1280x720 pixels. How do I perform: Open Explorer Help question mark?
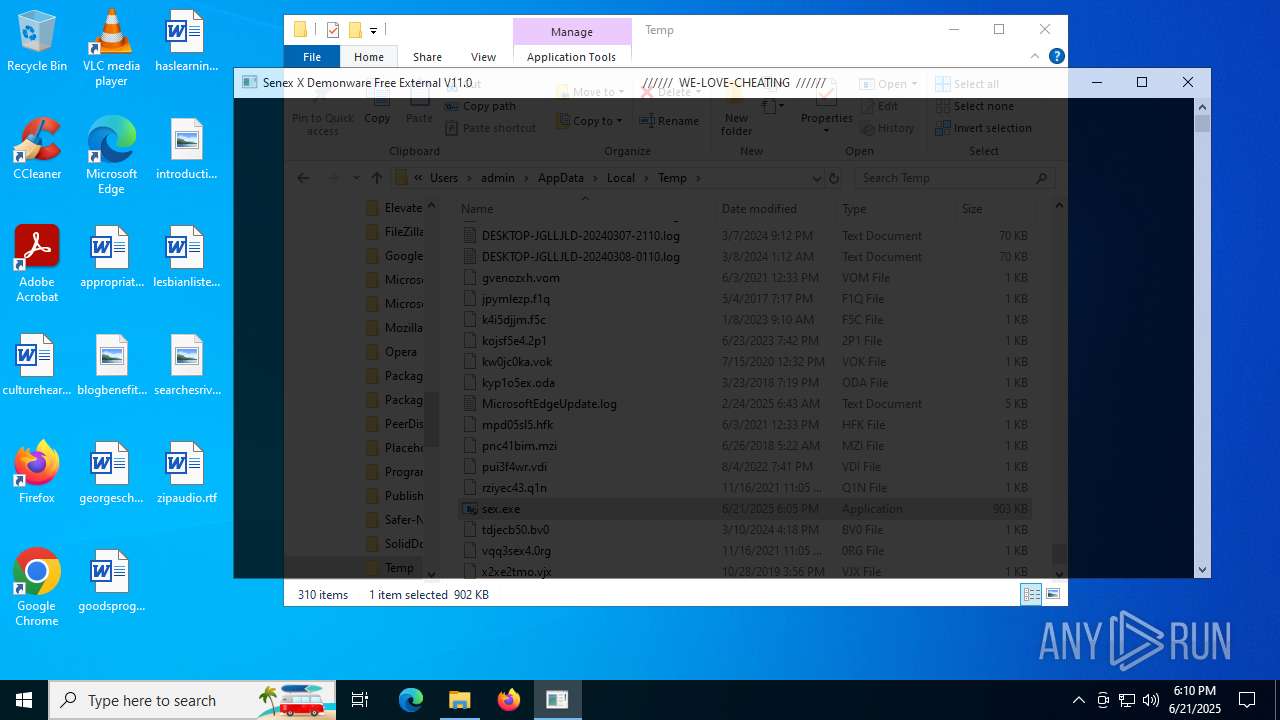tap(1056, 57)
